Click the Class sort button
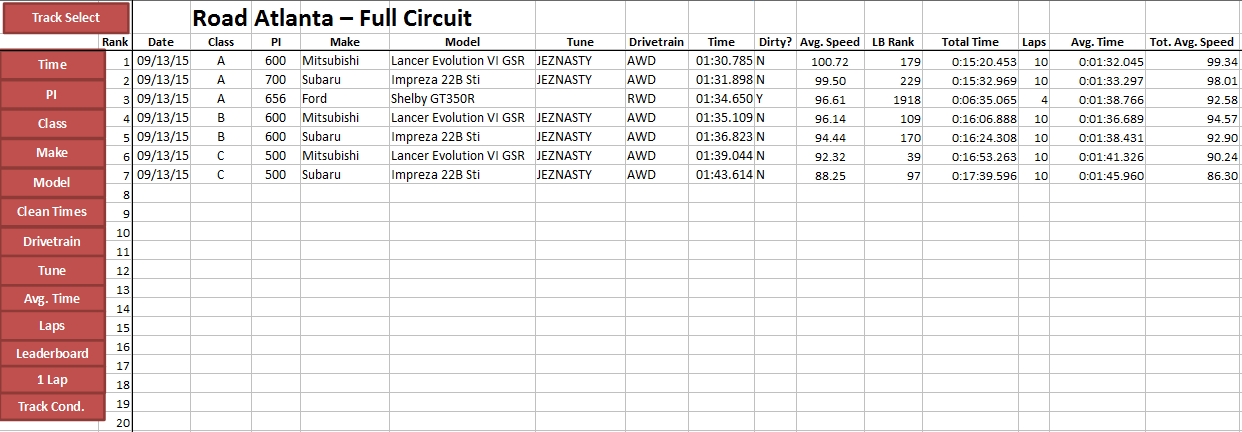1242x432 pixels. tap(52, 123)
